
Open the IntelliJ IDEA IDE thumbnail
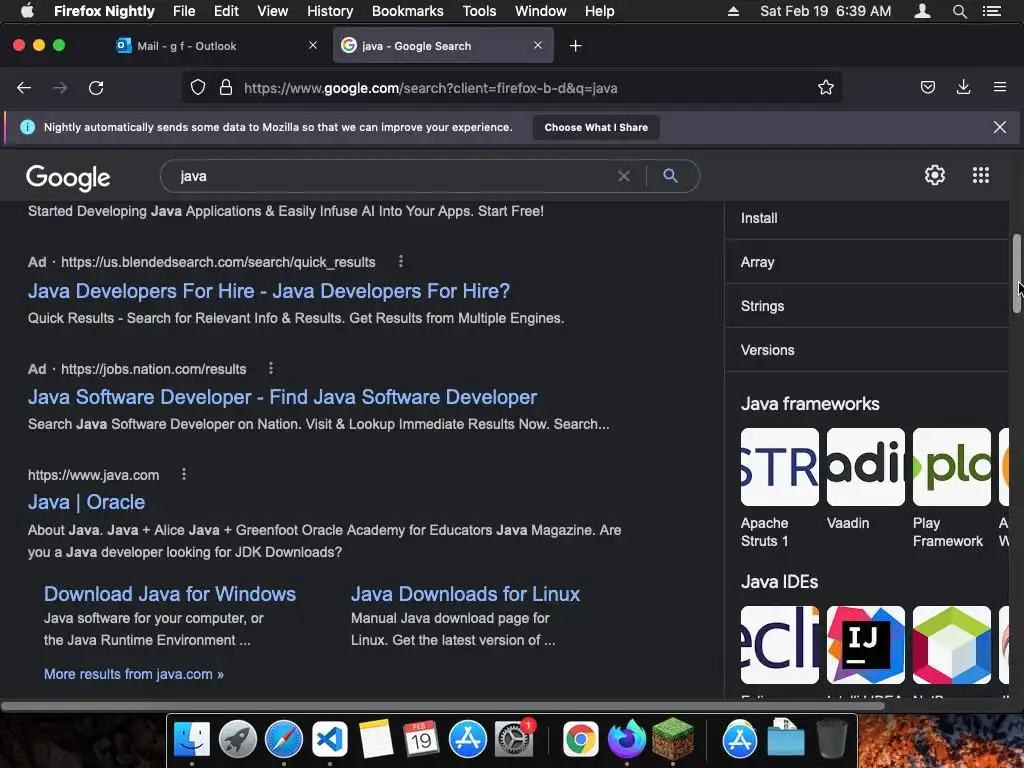[x=865, y=645]
